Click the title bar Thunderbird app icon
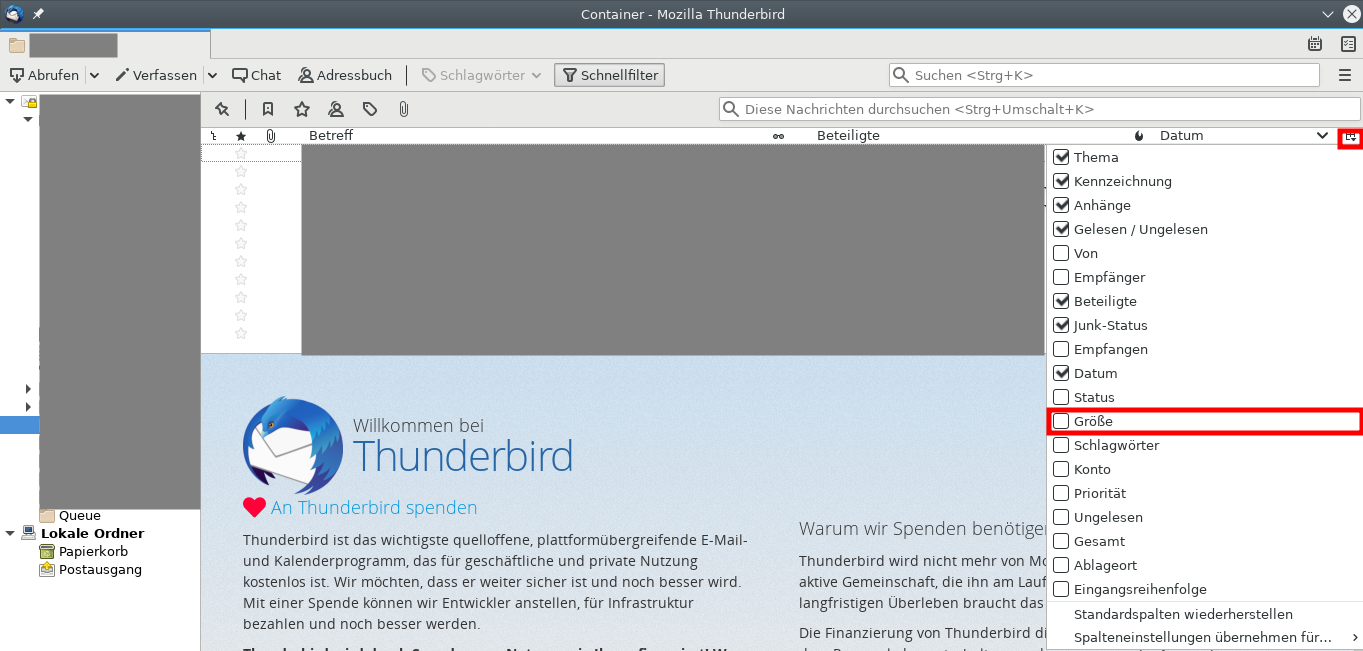 14,14
